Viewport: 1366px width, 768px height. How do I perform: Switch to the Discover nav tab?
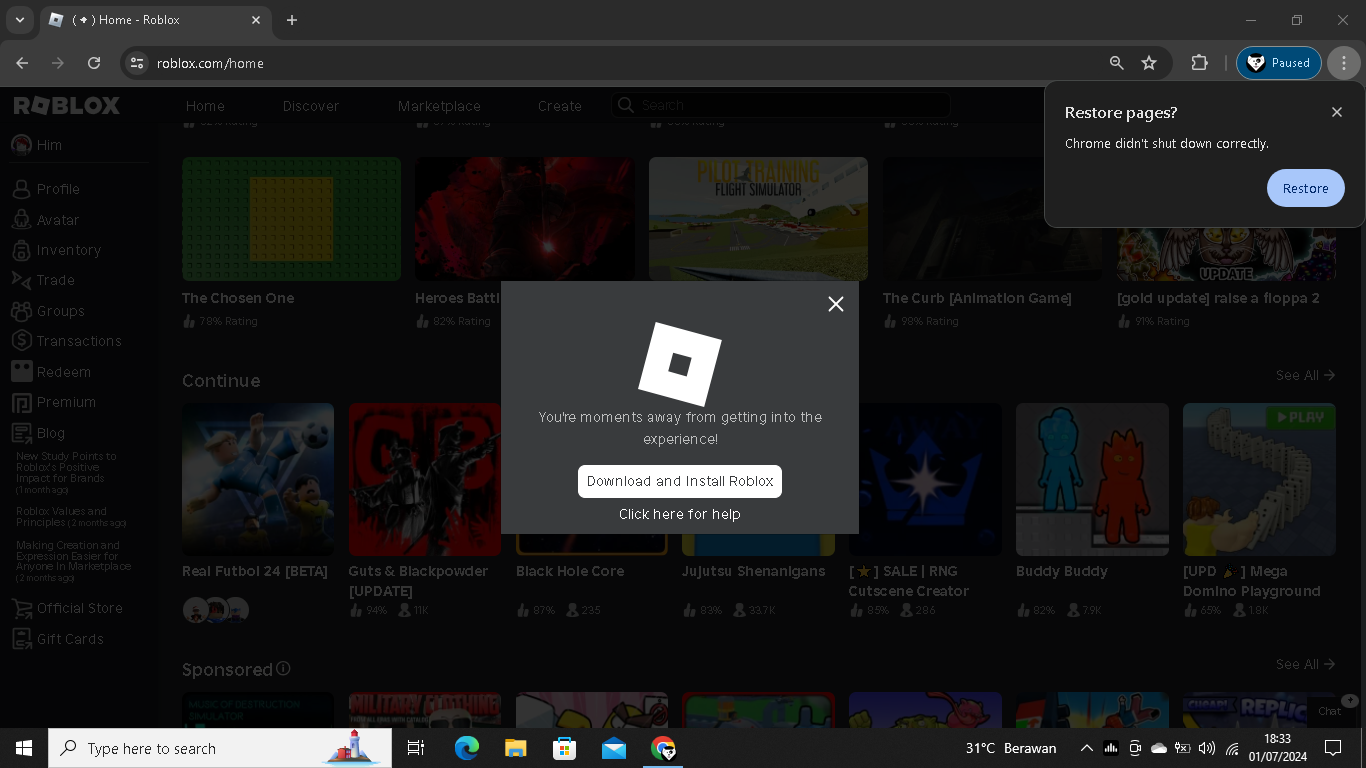pyautogui.click(x=311, y=106)
